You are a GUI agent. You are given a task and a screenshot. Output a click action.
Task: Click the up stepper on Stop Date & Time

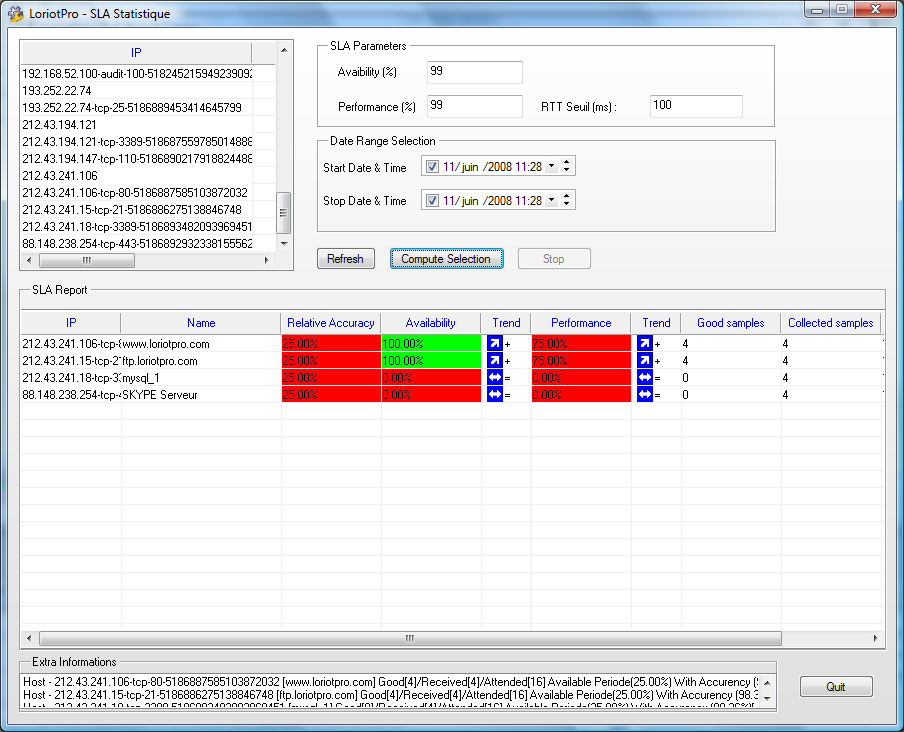pyautogui.click(x=567, y=195)
